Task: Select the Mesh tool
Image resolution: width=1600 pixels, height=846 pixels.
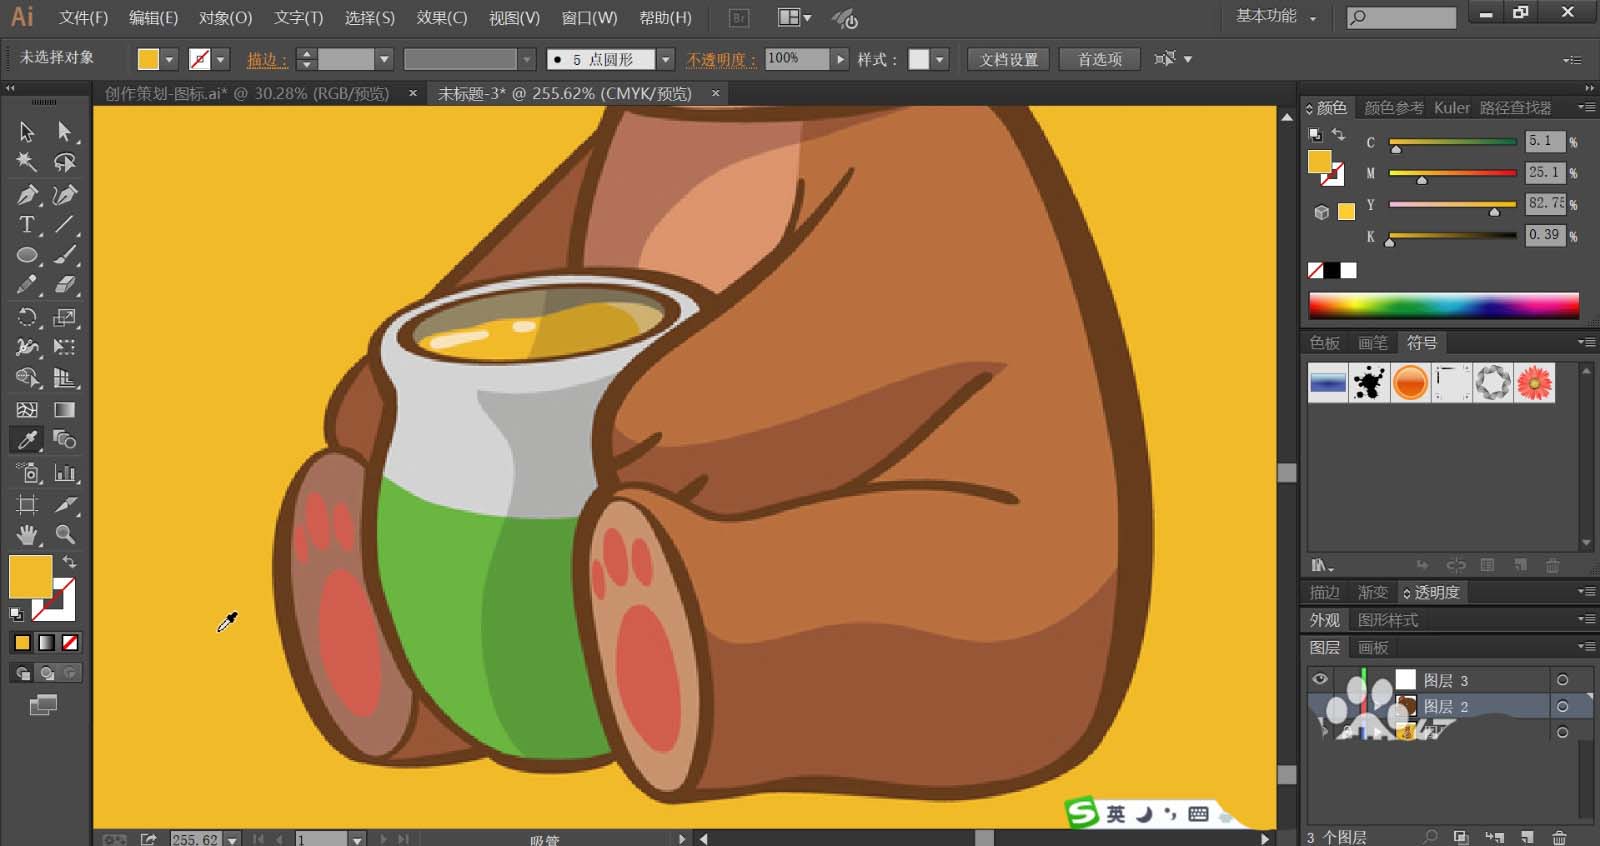Action: [27, 410]
